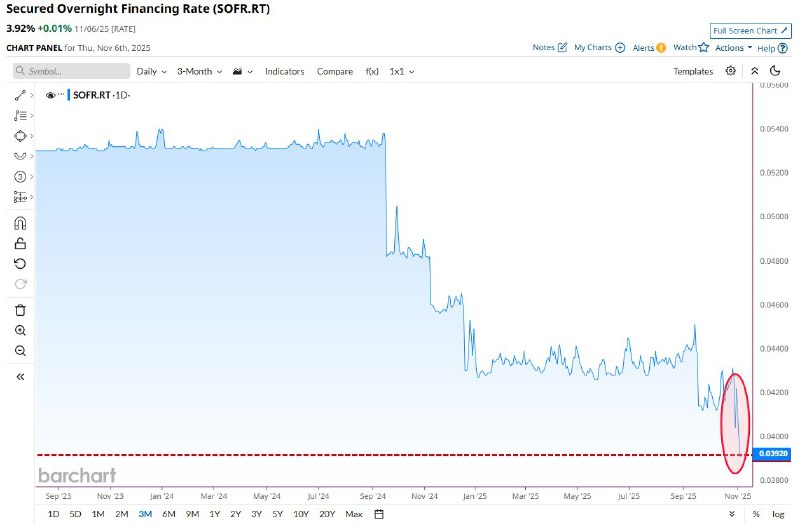Zoom in on the chart
This screenshot has height=528, width=800.
[20, 331]
